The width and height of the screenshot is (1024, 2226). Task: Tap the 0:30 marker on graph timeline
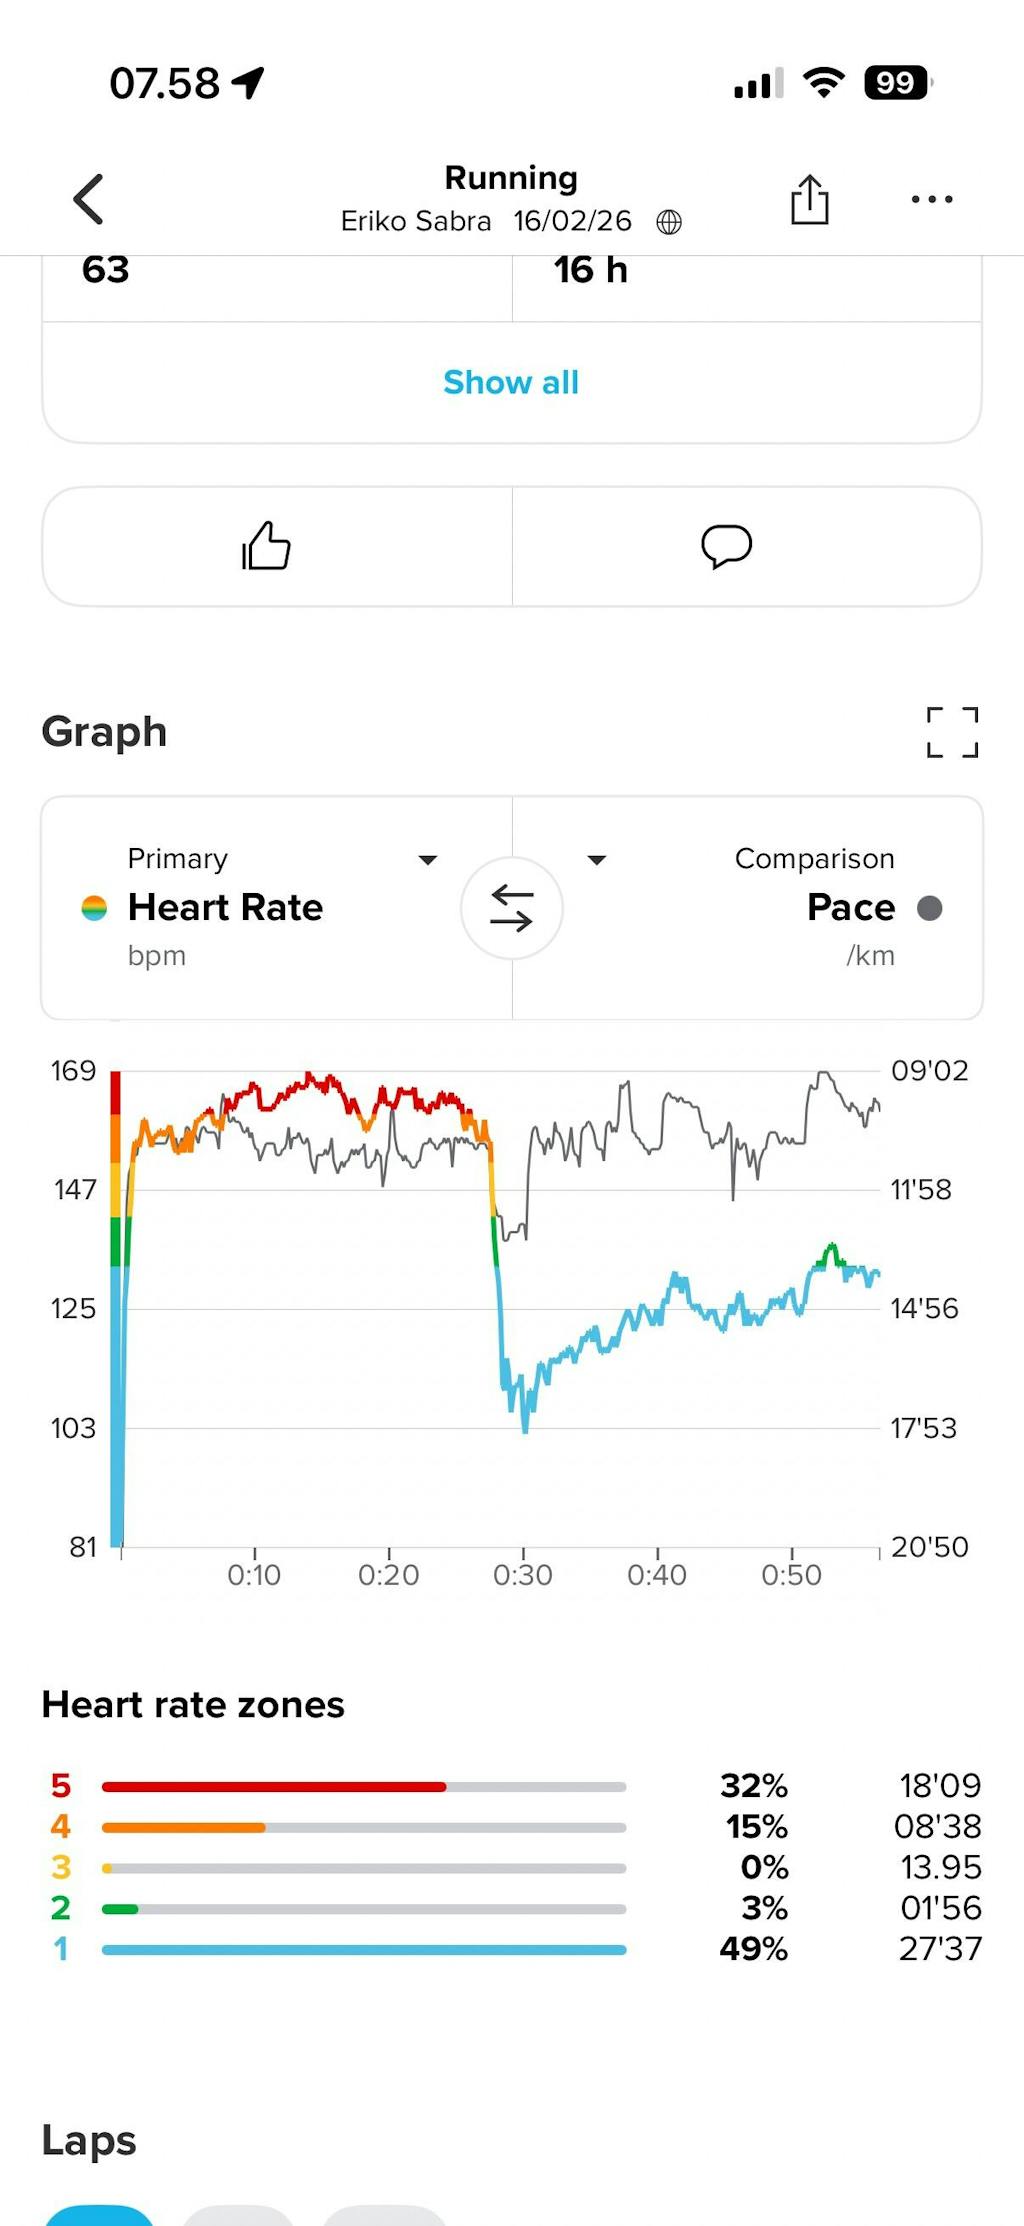point(522,1575)
